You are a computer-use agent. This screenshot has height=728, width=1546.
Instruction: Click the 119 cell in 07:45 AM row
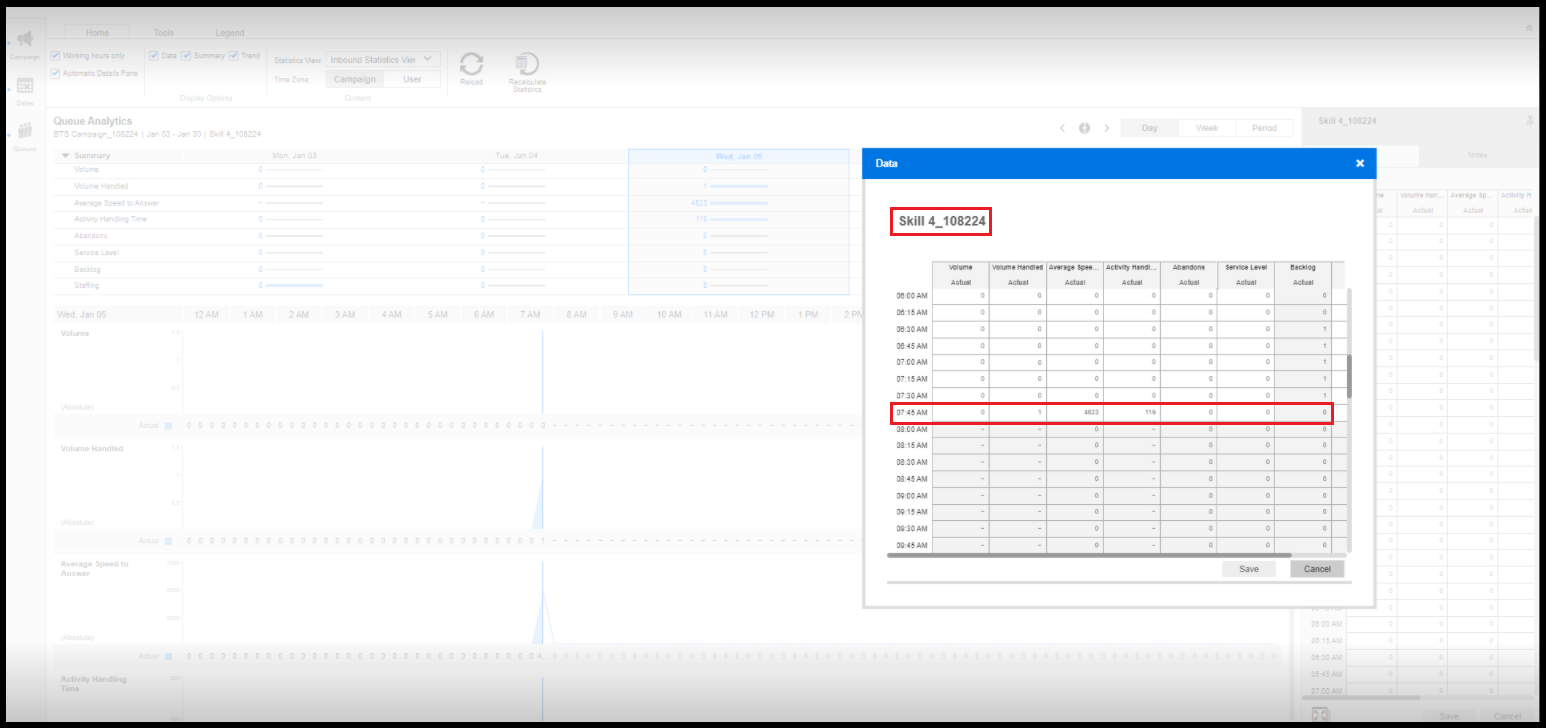(1132, 412)
